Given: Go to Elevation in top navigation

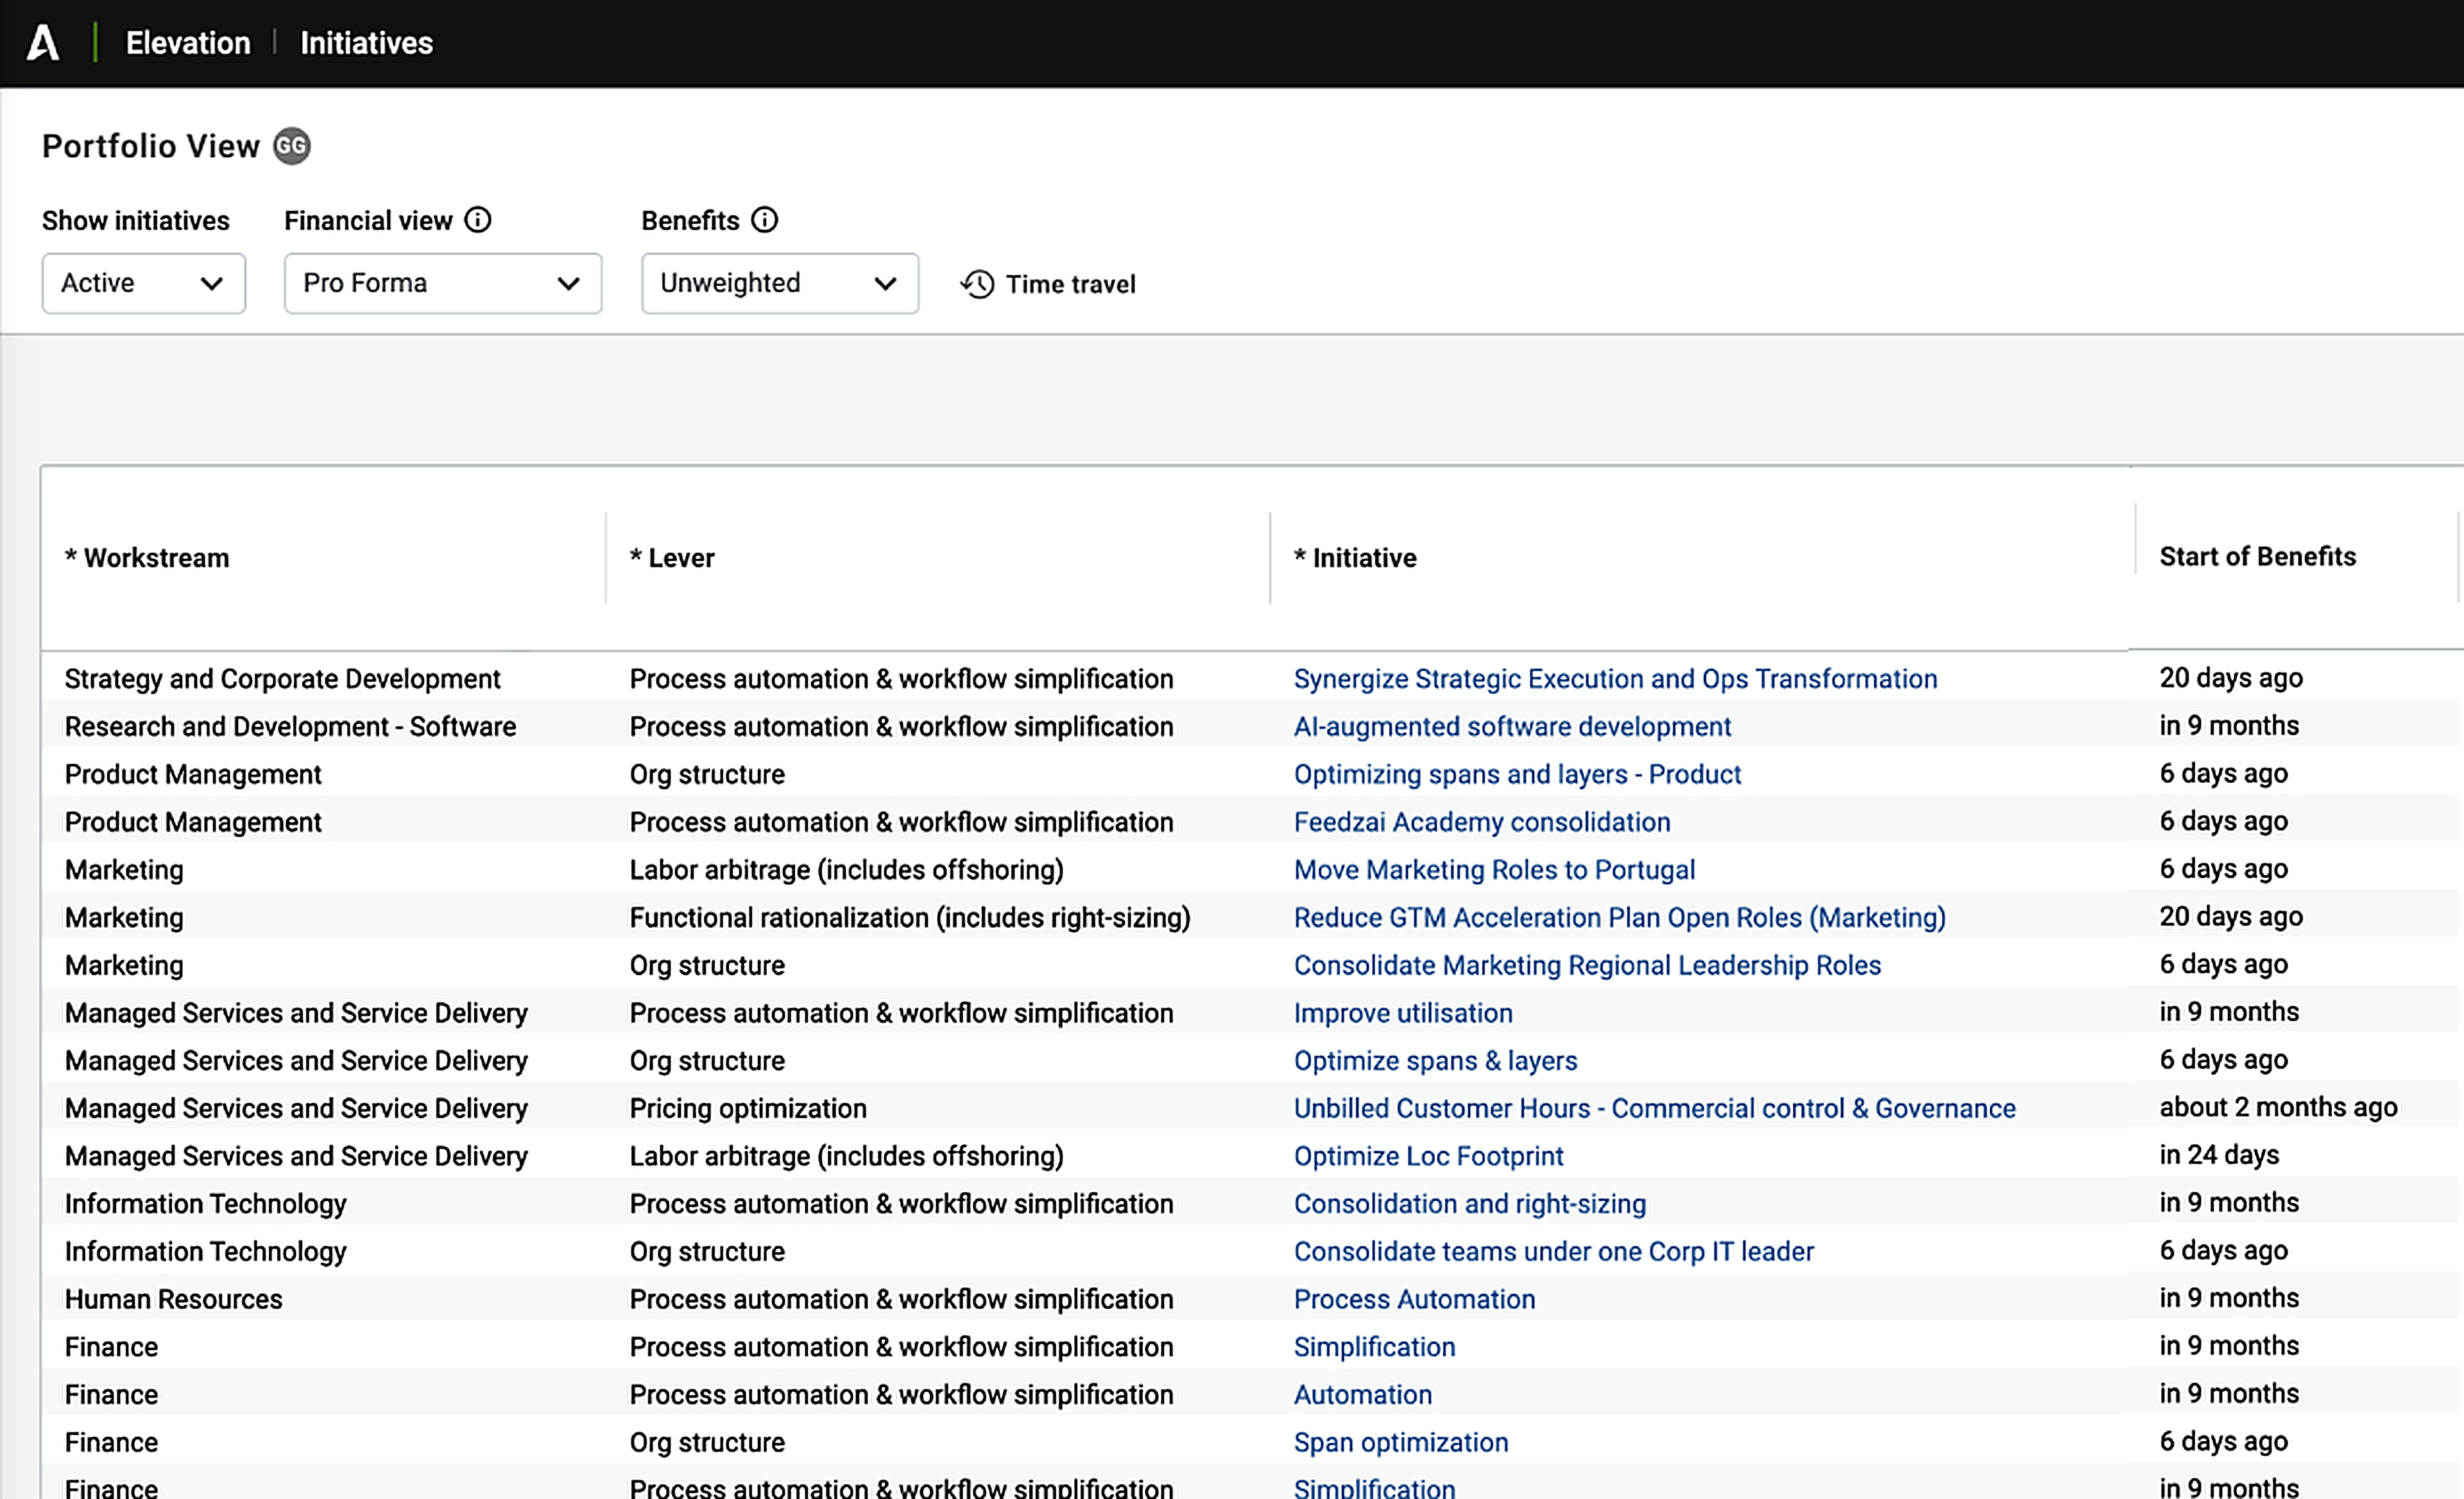Looking at the screenshot, I should (x=188, y=43).
